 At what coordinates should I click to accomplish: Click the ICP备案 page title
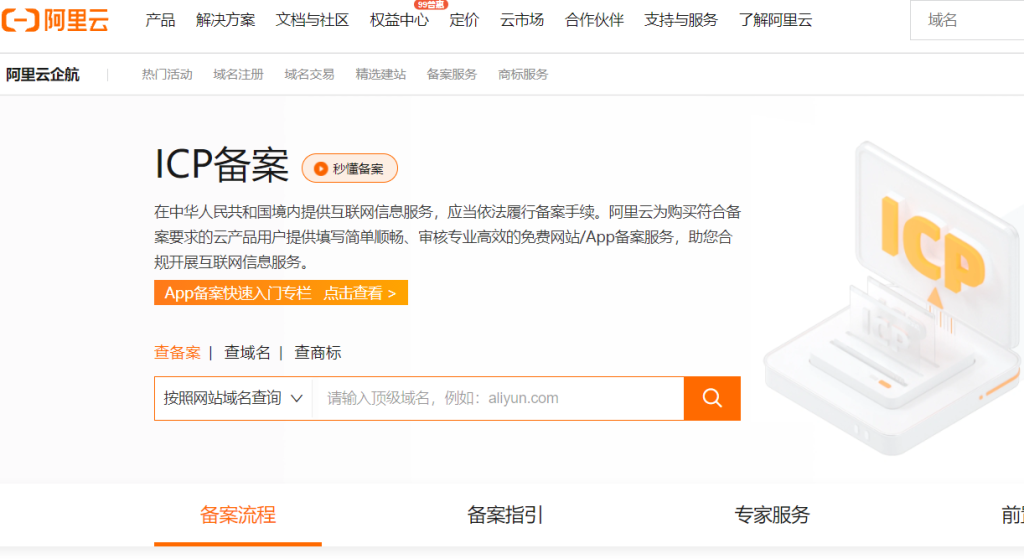coord(221,165)
